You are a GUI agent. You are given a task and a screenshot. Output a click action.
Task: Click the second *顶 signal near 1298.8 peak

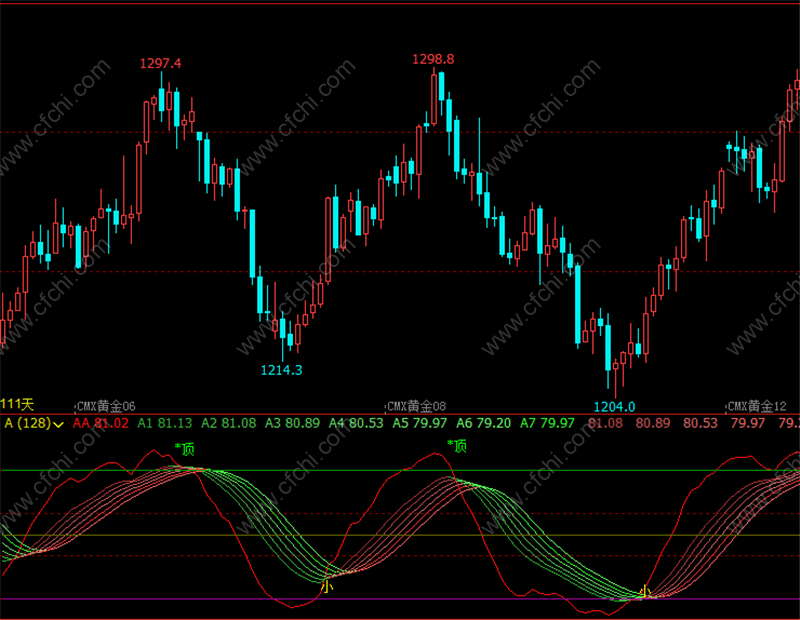click(457, 446)
